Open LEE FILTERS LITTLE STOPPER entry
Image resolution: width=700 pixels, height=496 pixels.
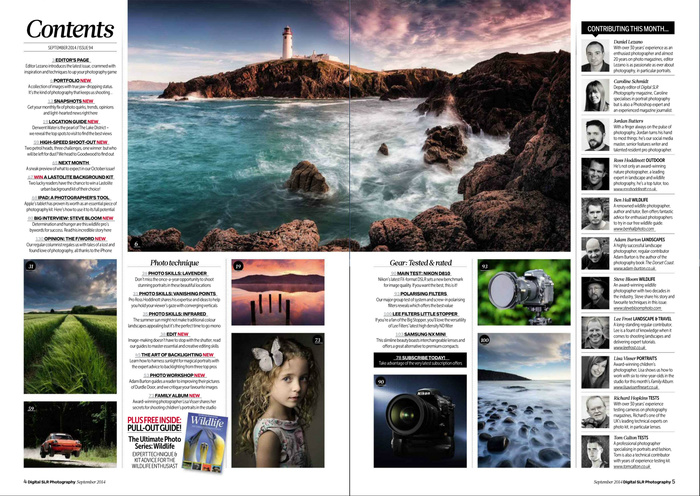420,314
